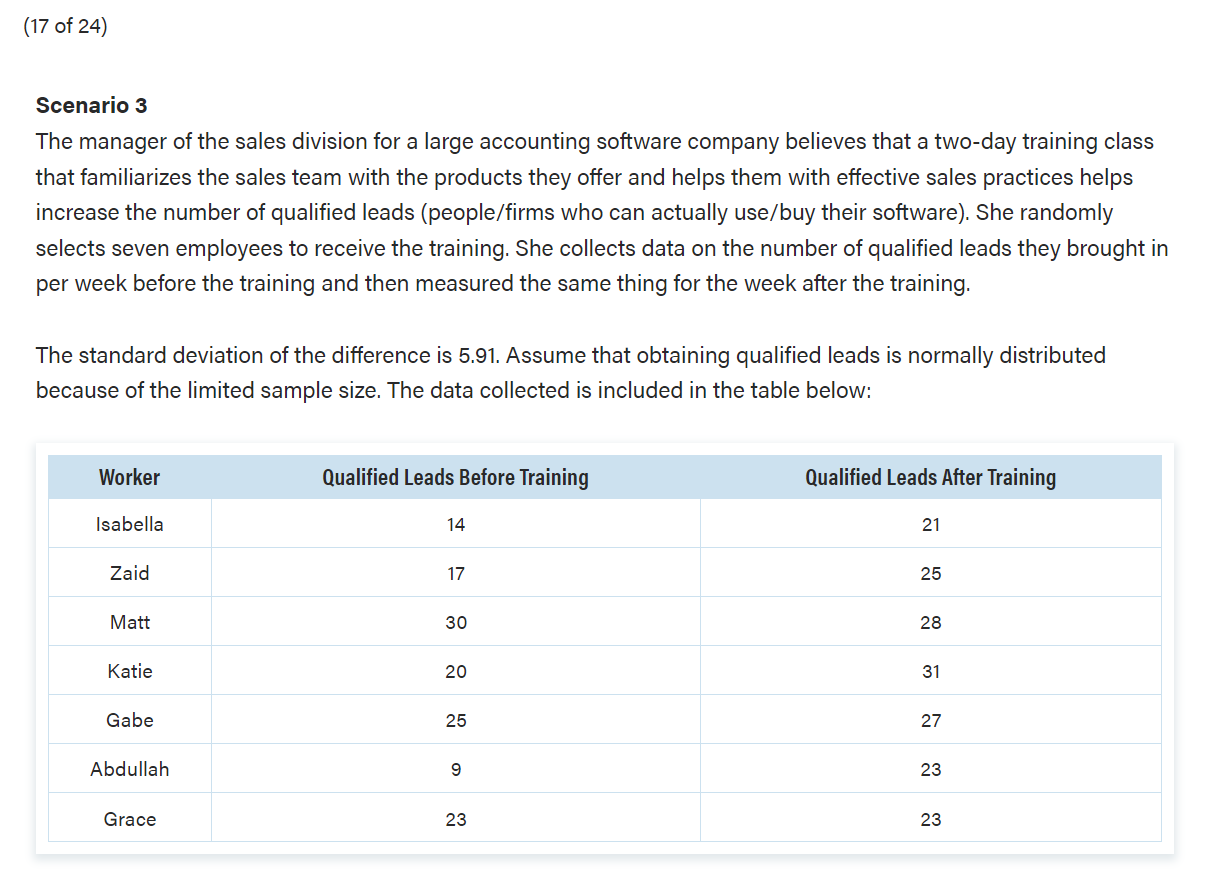The height and width of the screenshot is (878, 1218).
Task: Click Isabella's before-training value 14
Action: pos(456,524)
